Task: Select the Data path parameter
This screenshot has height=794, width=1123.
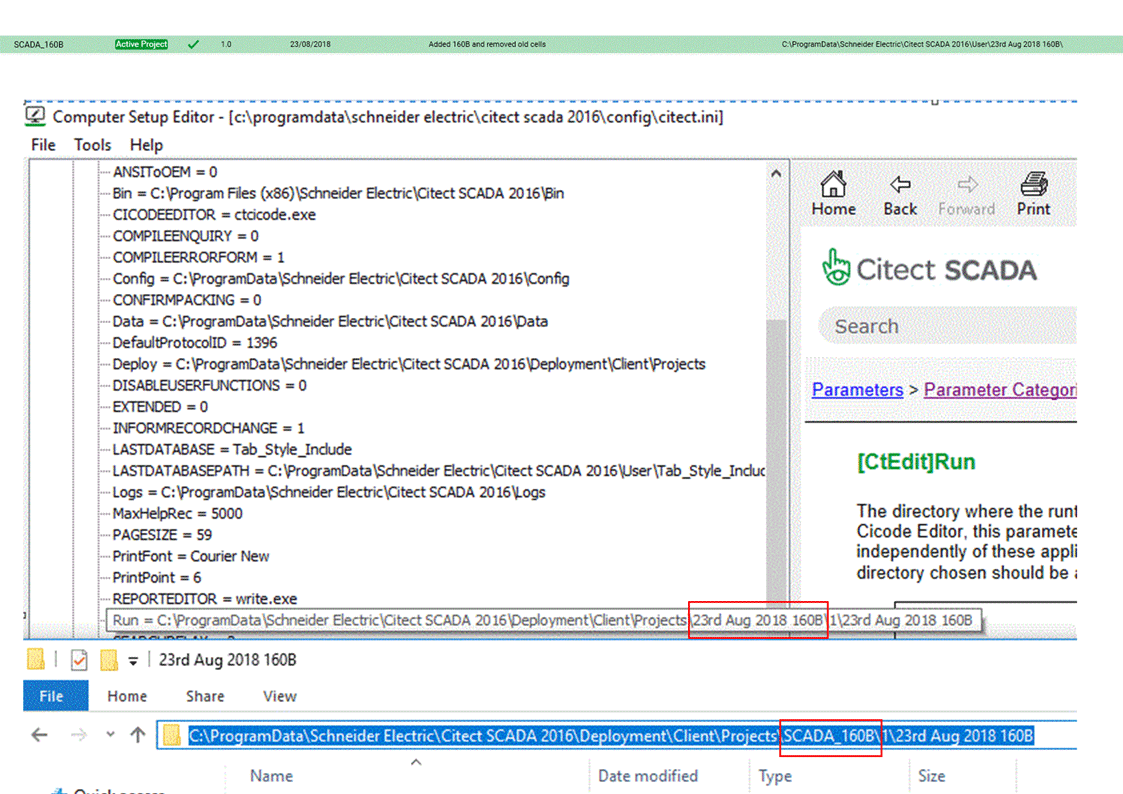Action: coord(330,321)
